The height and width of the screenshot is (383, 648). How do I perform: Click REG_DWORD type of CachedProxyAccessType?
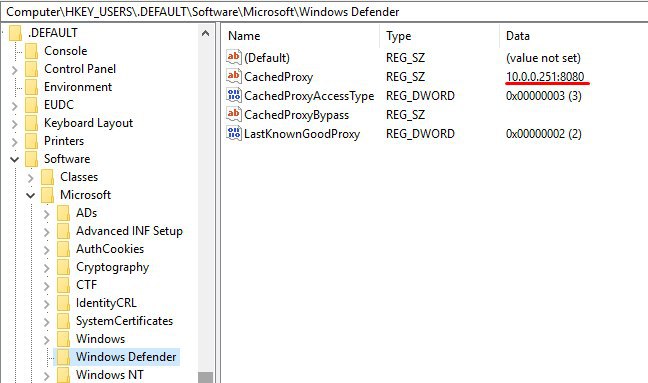pyautogui.click(x=420, y=96)
